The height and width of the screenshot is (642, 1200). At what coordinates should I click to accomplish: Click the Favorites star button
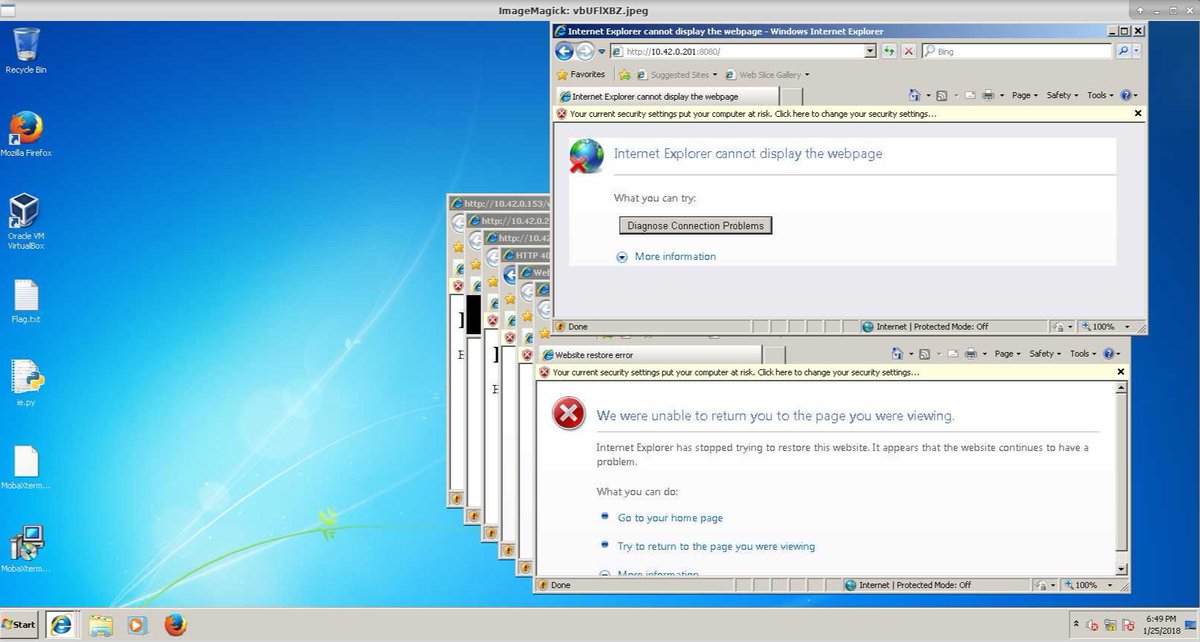[x=581, y=74]
